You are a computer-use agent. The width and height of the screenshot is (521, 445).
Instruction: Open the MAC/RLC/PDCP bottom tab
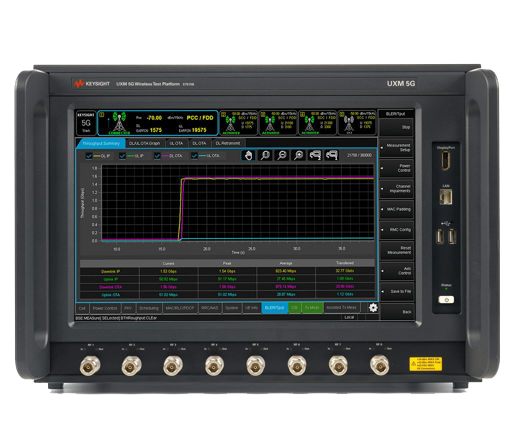(180, 308)
